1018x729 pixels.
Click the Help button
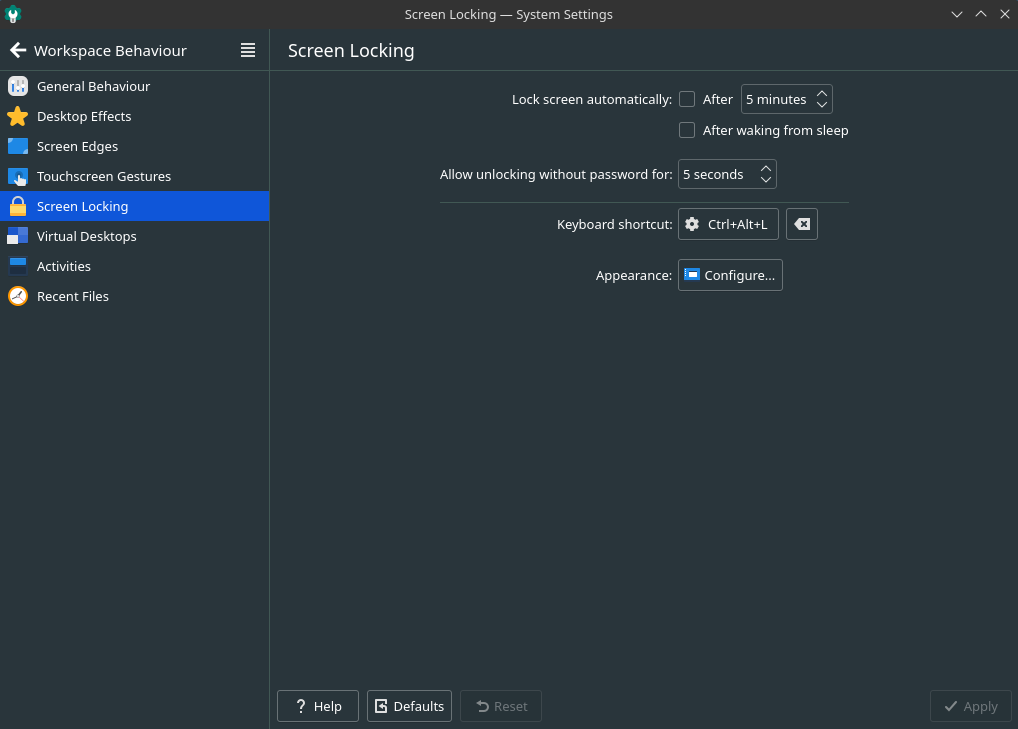[317, 706]
